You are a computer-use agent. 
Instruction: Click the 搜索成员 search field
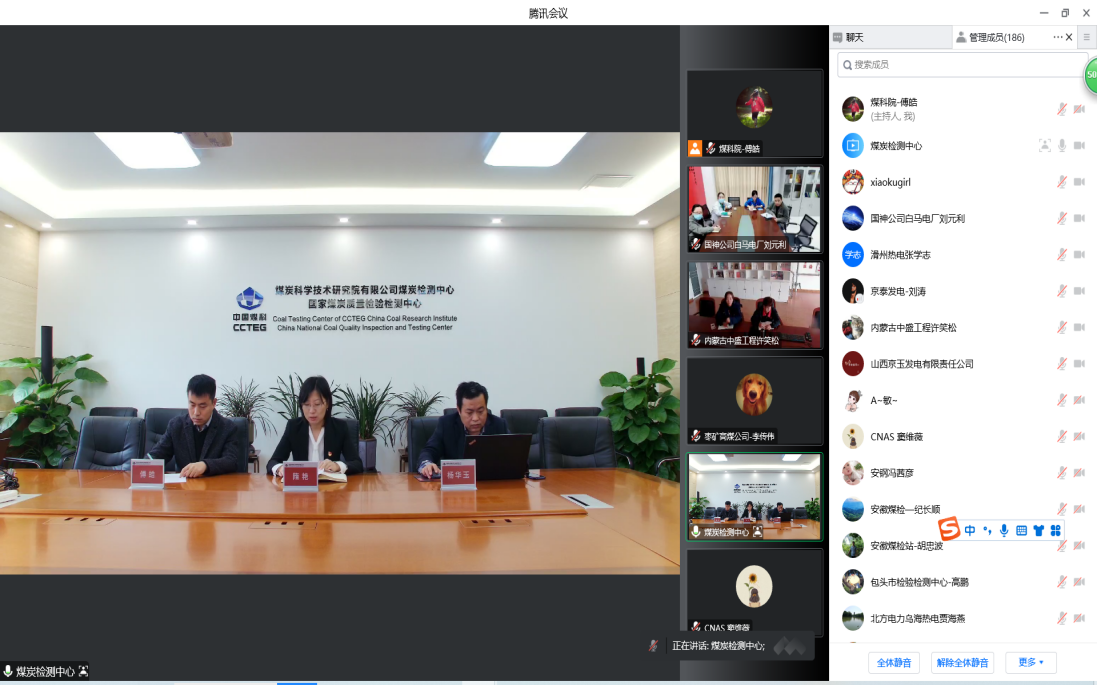coord(961,64)
